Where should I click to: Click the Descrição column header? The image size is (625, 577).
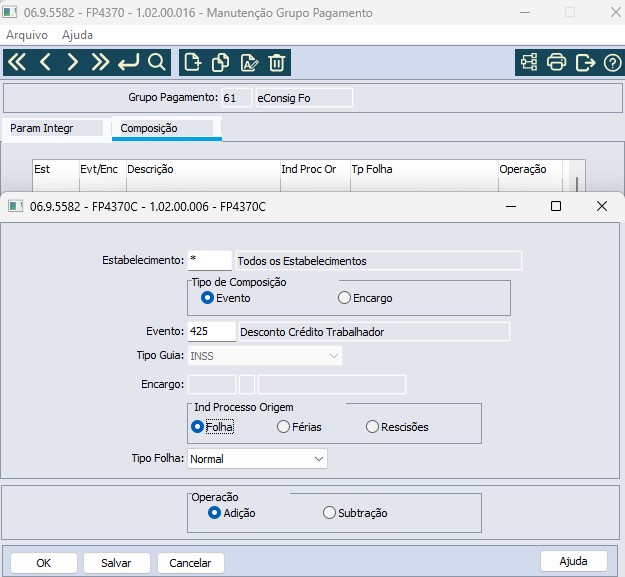(x=203, y=169)
